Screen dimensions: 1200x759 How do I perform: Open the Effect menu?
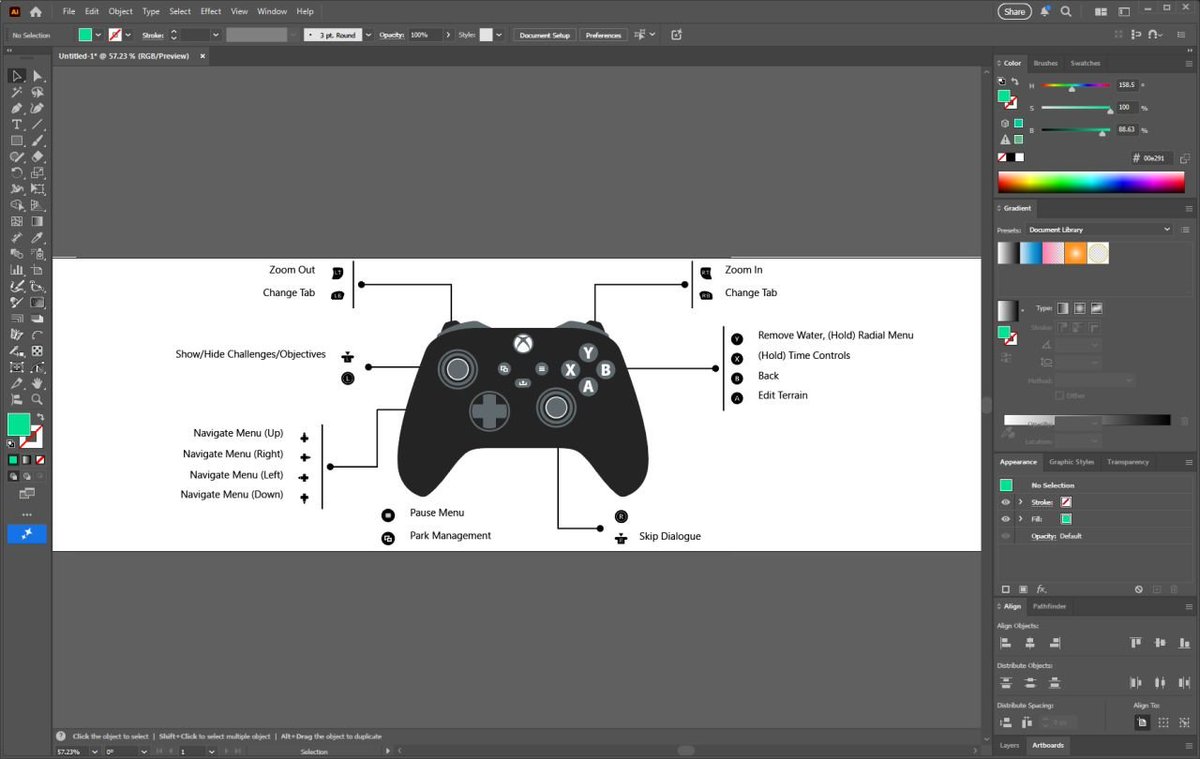pyautogui.click(x=210, y=11)
